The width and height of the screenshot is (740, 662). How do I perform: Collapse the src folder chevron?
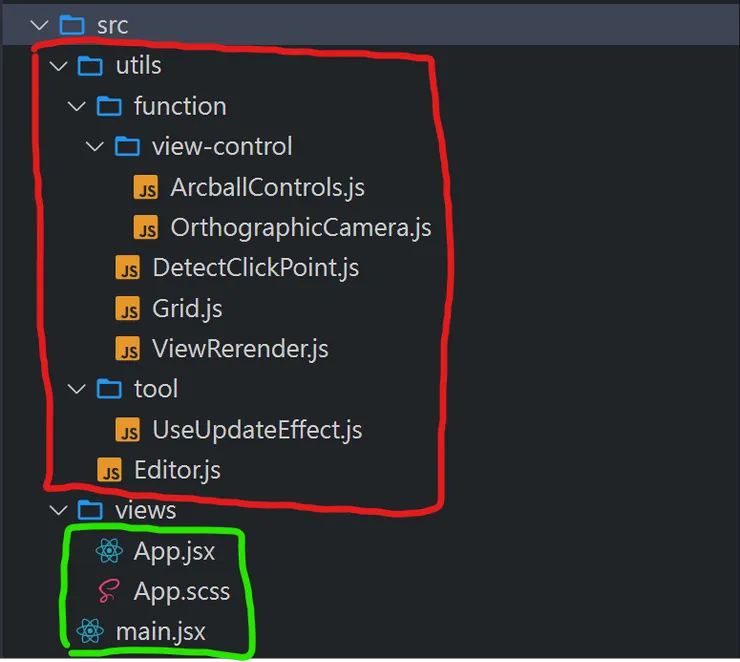point(41,25)
